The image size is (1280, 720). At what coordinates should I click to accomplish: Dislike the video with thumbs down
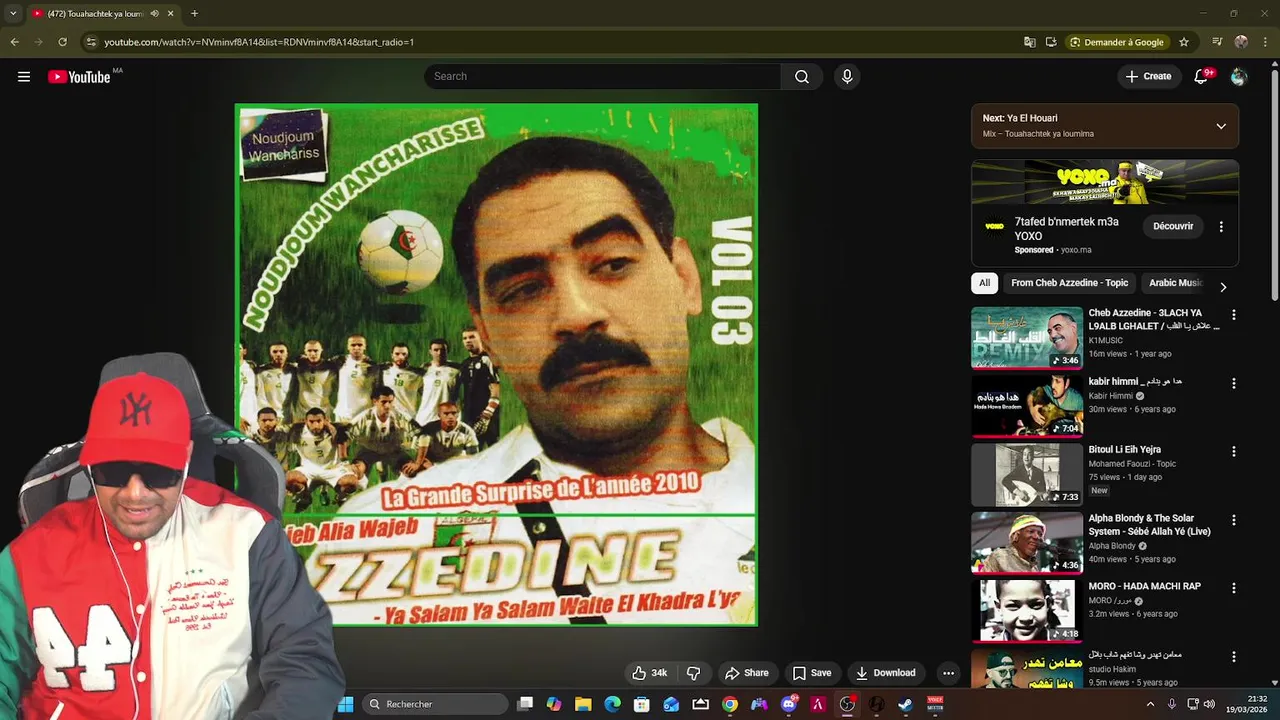click(694, 673)
